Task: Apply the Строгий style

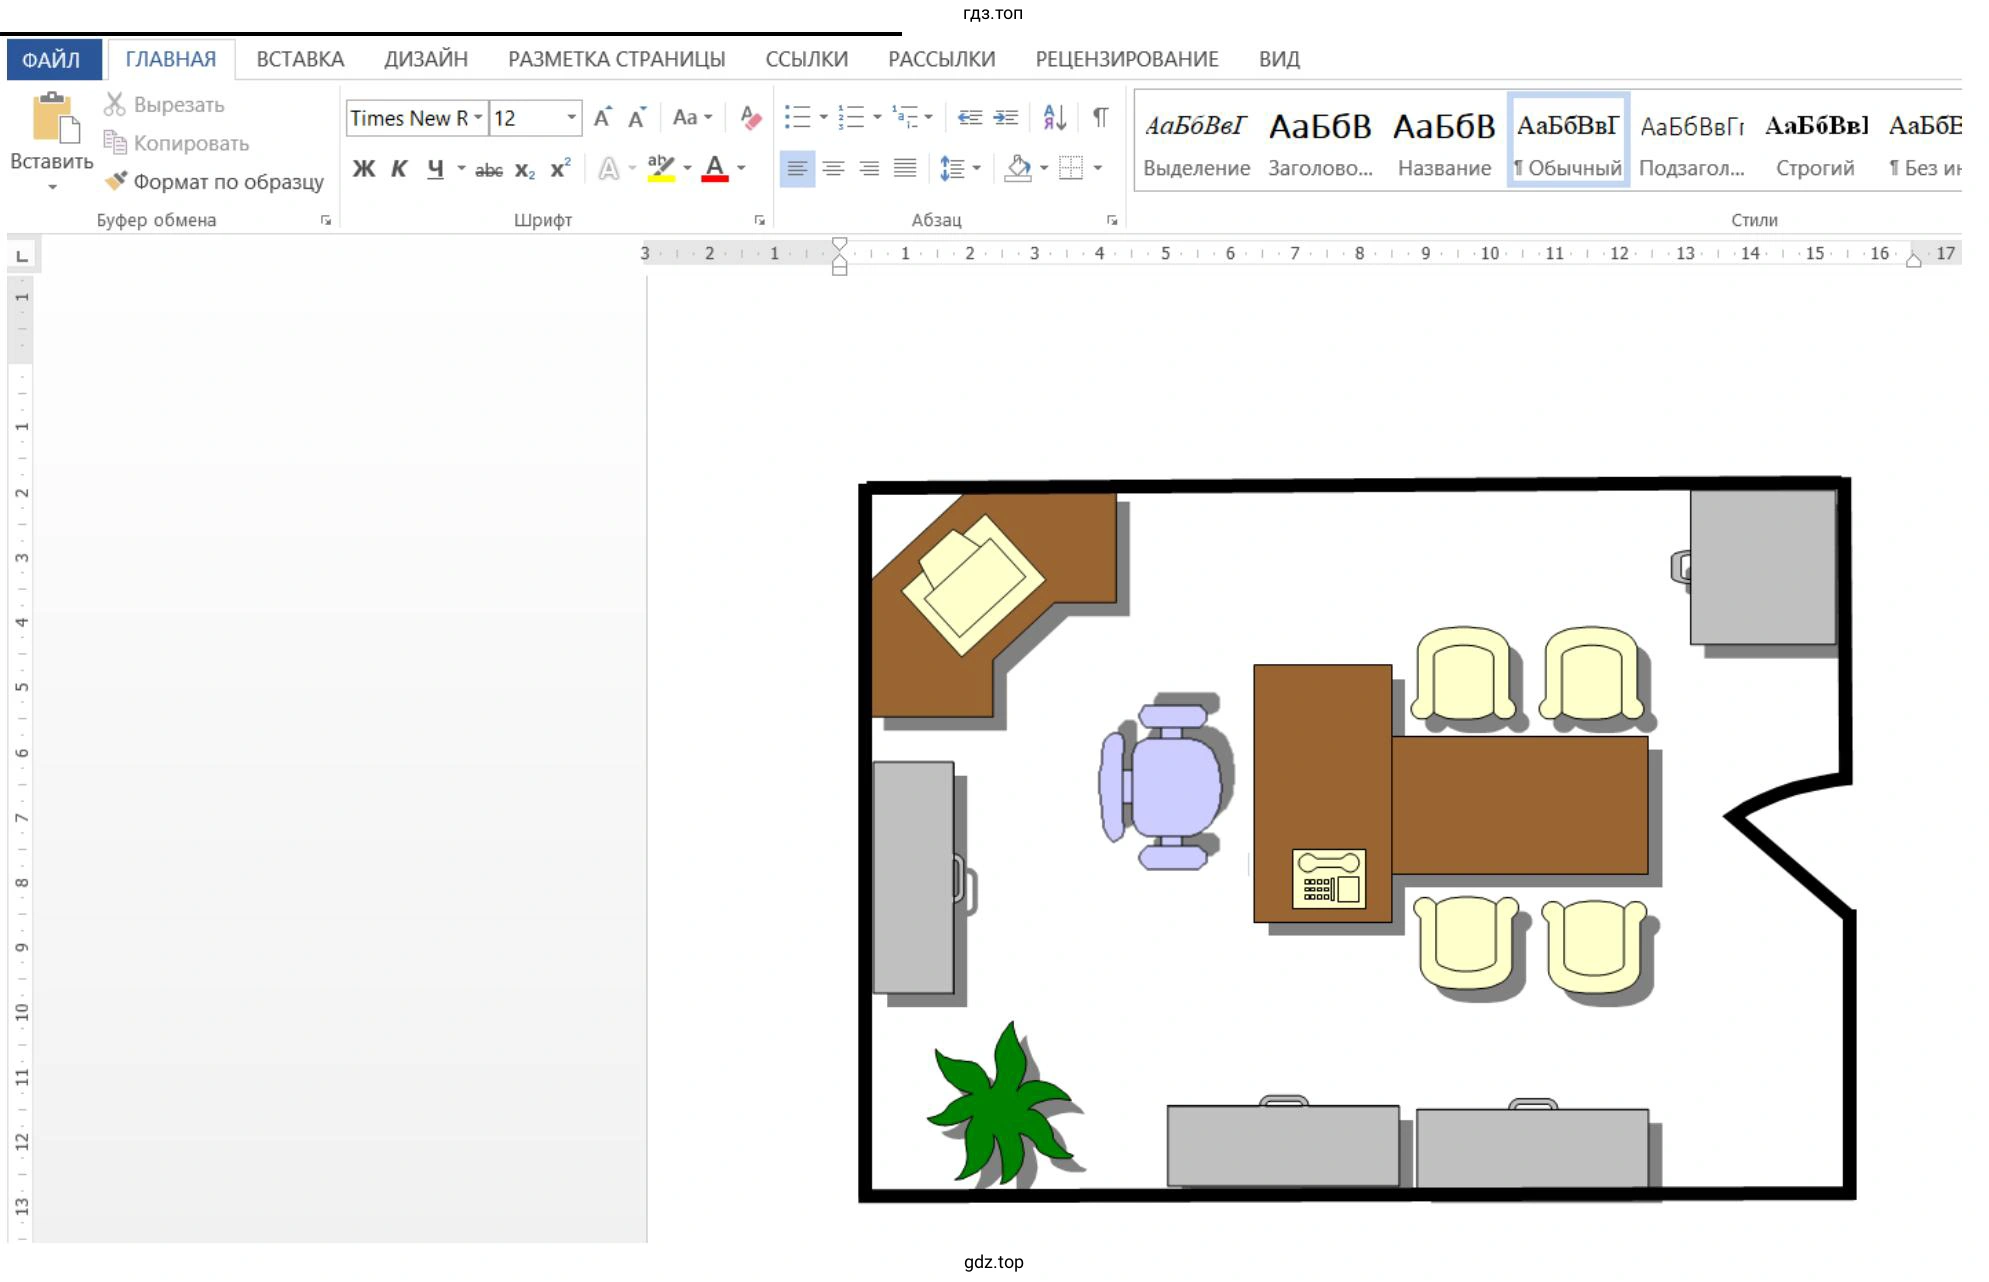Action: pos(1816,143)
